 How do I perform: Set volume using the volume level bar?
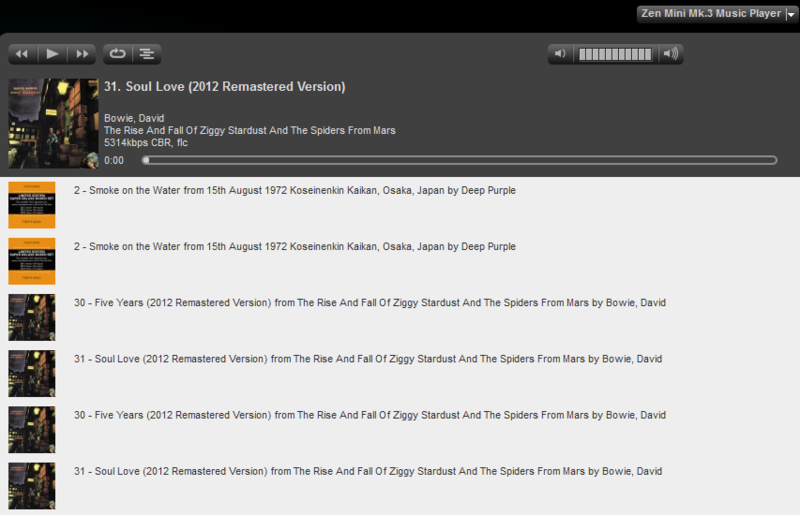pyautogui.click(x=615, y=54)
